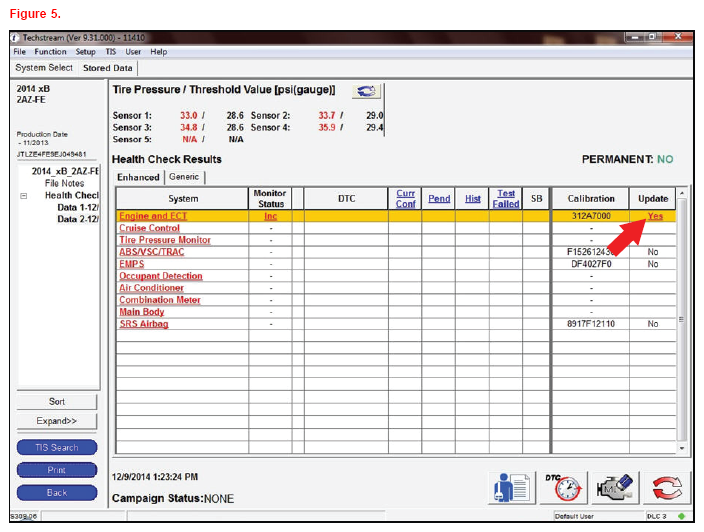Screen dimensions: 704x532
Task: Click the Yes update link for Engine
Action: click(x=654, y=216)
